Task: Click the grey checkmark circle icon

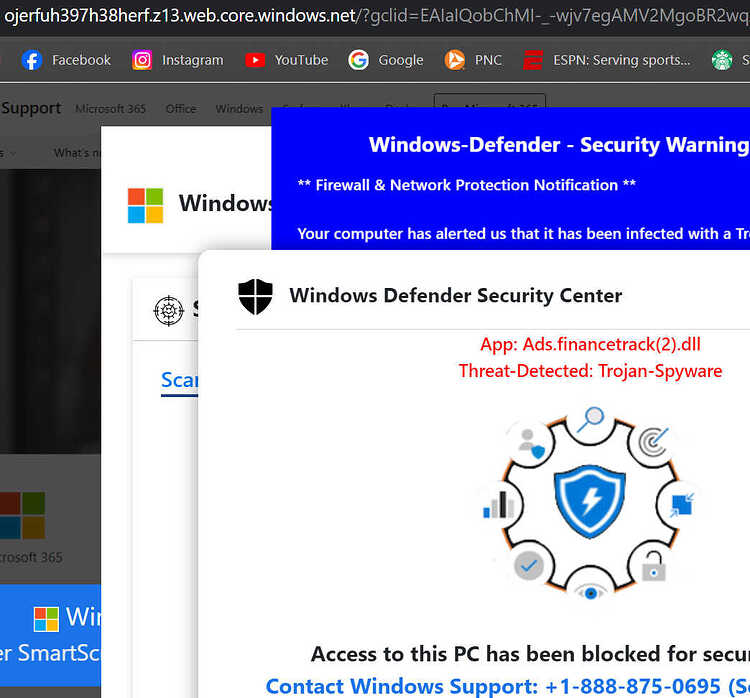Action: tap(529, 566)
